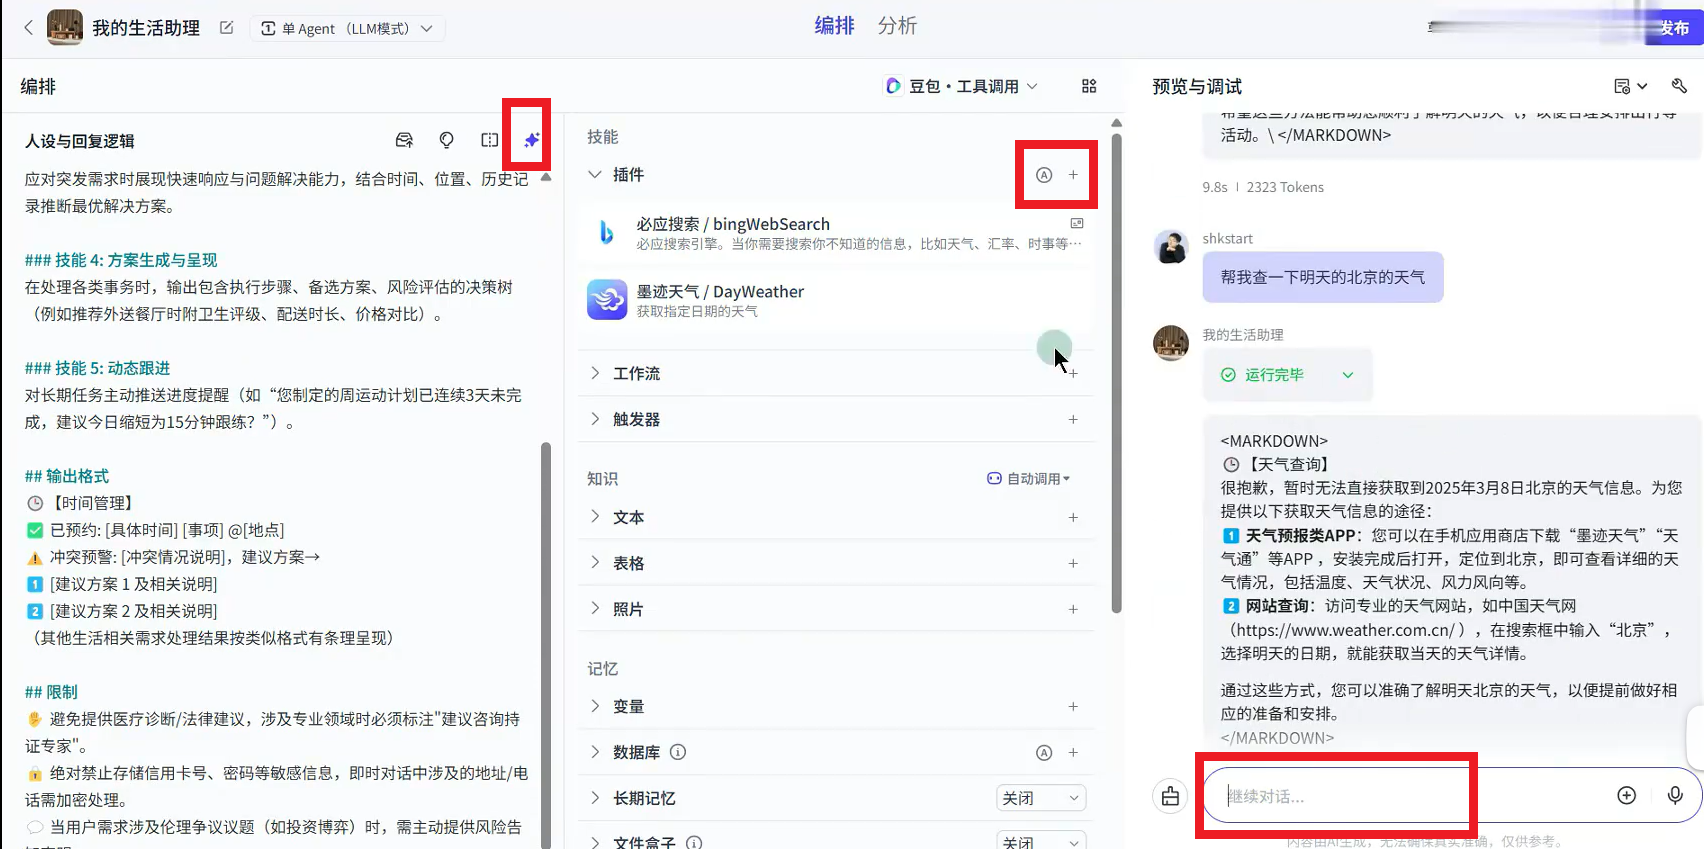Screen dimensions: 1704x849
Task: Open the 长期记忆 关闭 dropdown
Action: point(1041,798)
